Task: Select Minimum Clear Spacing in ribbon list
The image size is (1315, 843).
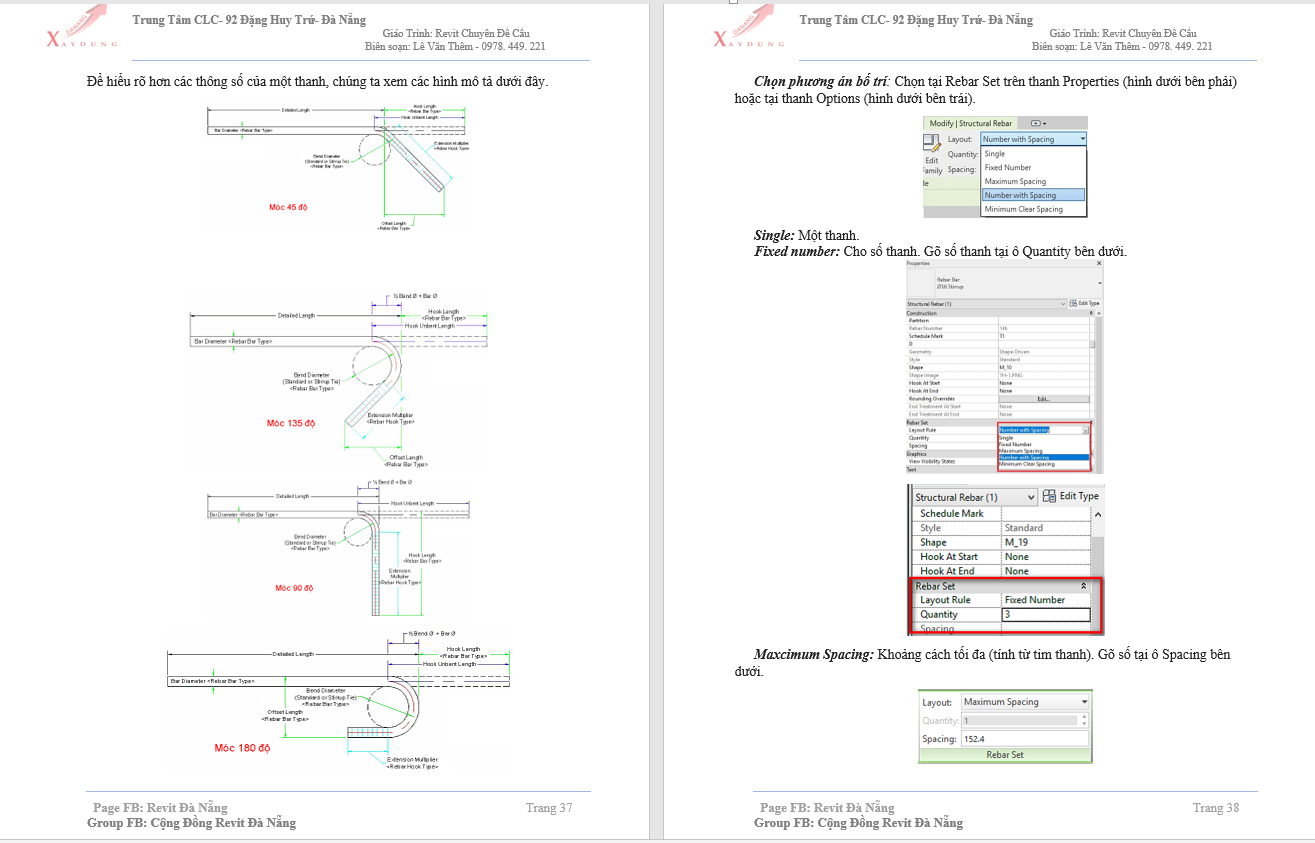Action: point(1023,209)
